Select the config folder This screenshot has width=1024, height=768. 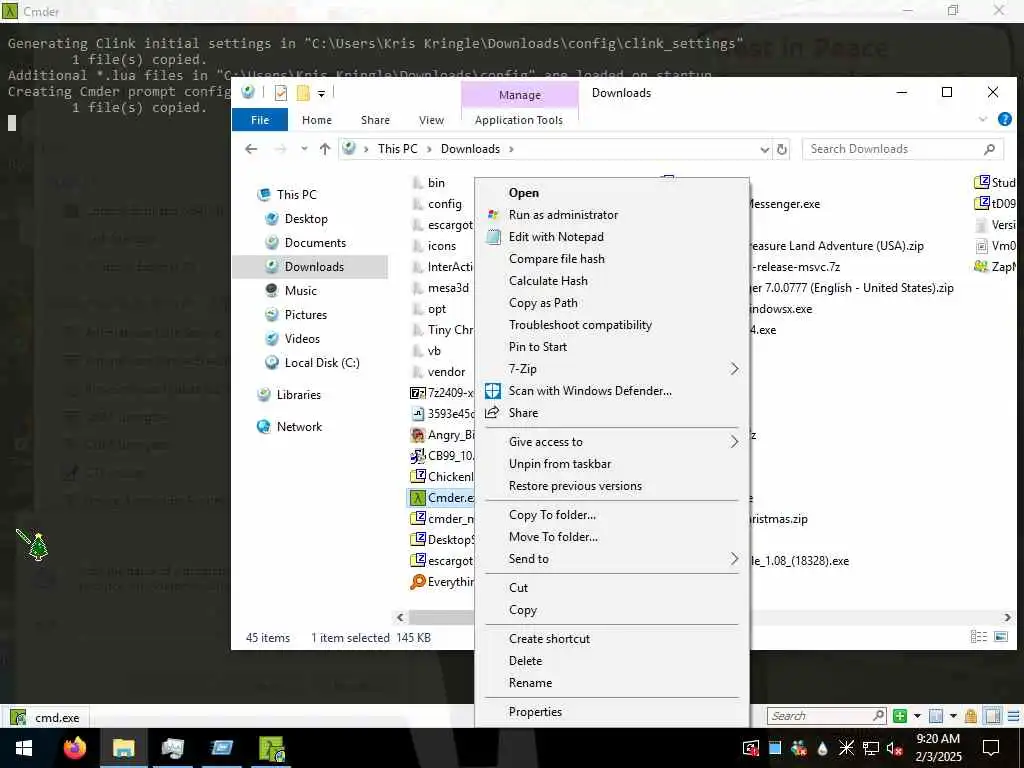point(445,204)
